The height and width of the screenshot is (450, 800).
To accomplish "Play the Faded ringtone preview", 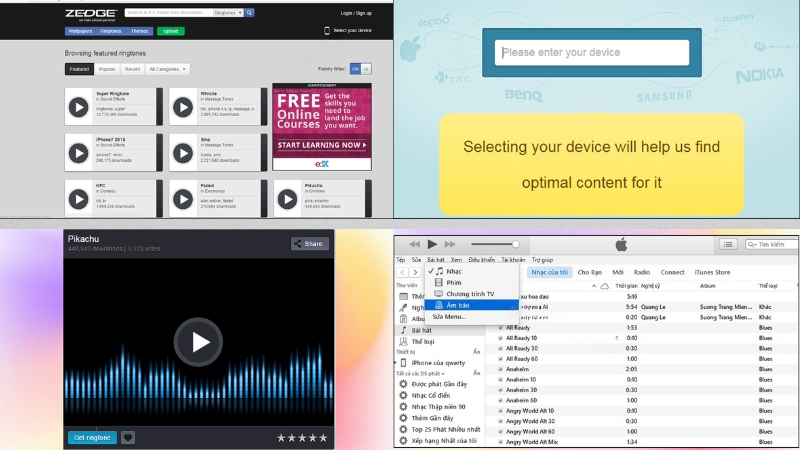I will click(183, 199).
